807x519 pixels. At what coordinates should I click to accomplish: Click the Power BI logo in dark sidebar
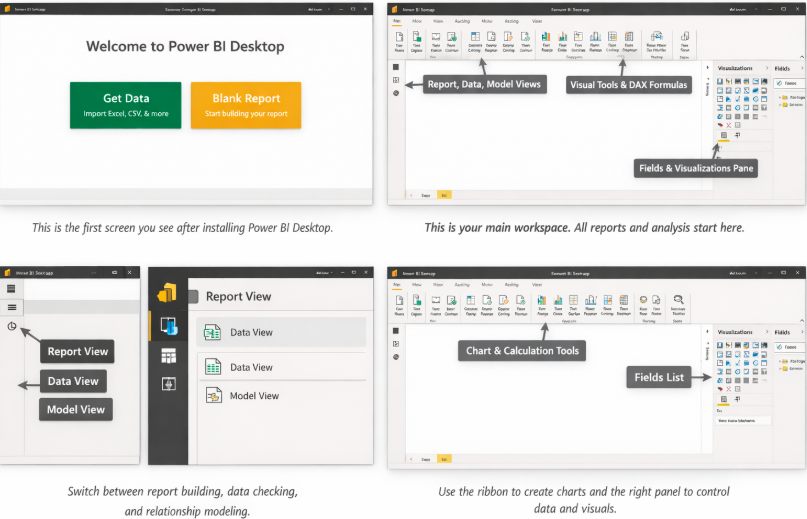167,294
